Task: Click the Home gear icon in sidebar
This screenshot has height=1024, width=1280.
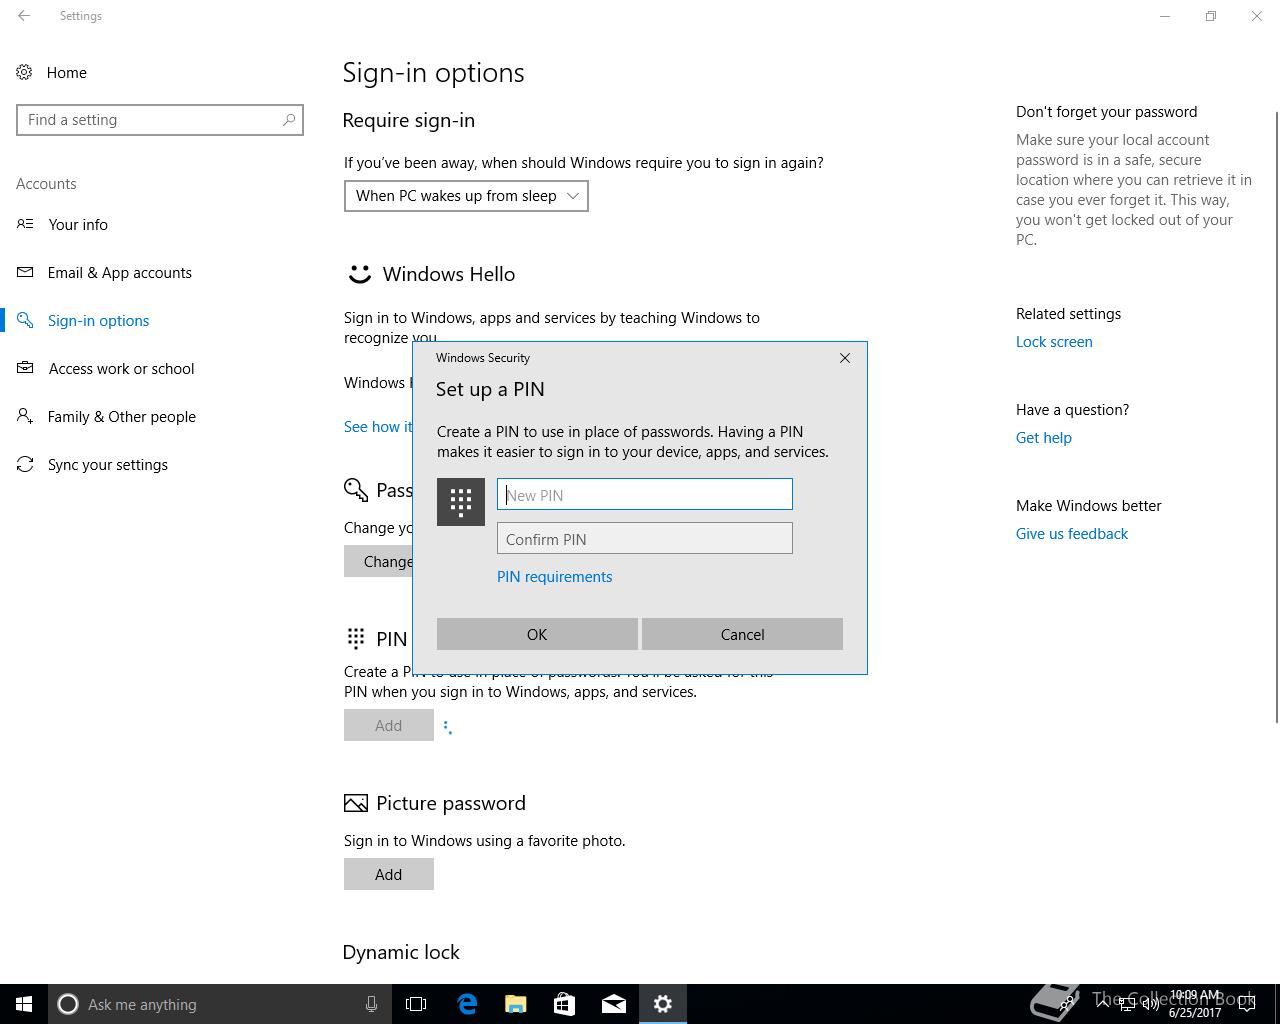Action: pyautogui.click(x=24, y=72)
